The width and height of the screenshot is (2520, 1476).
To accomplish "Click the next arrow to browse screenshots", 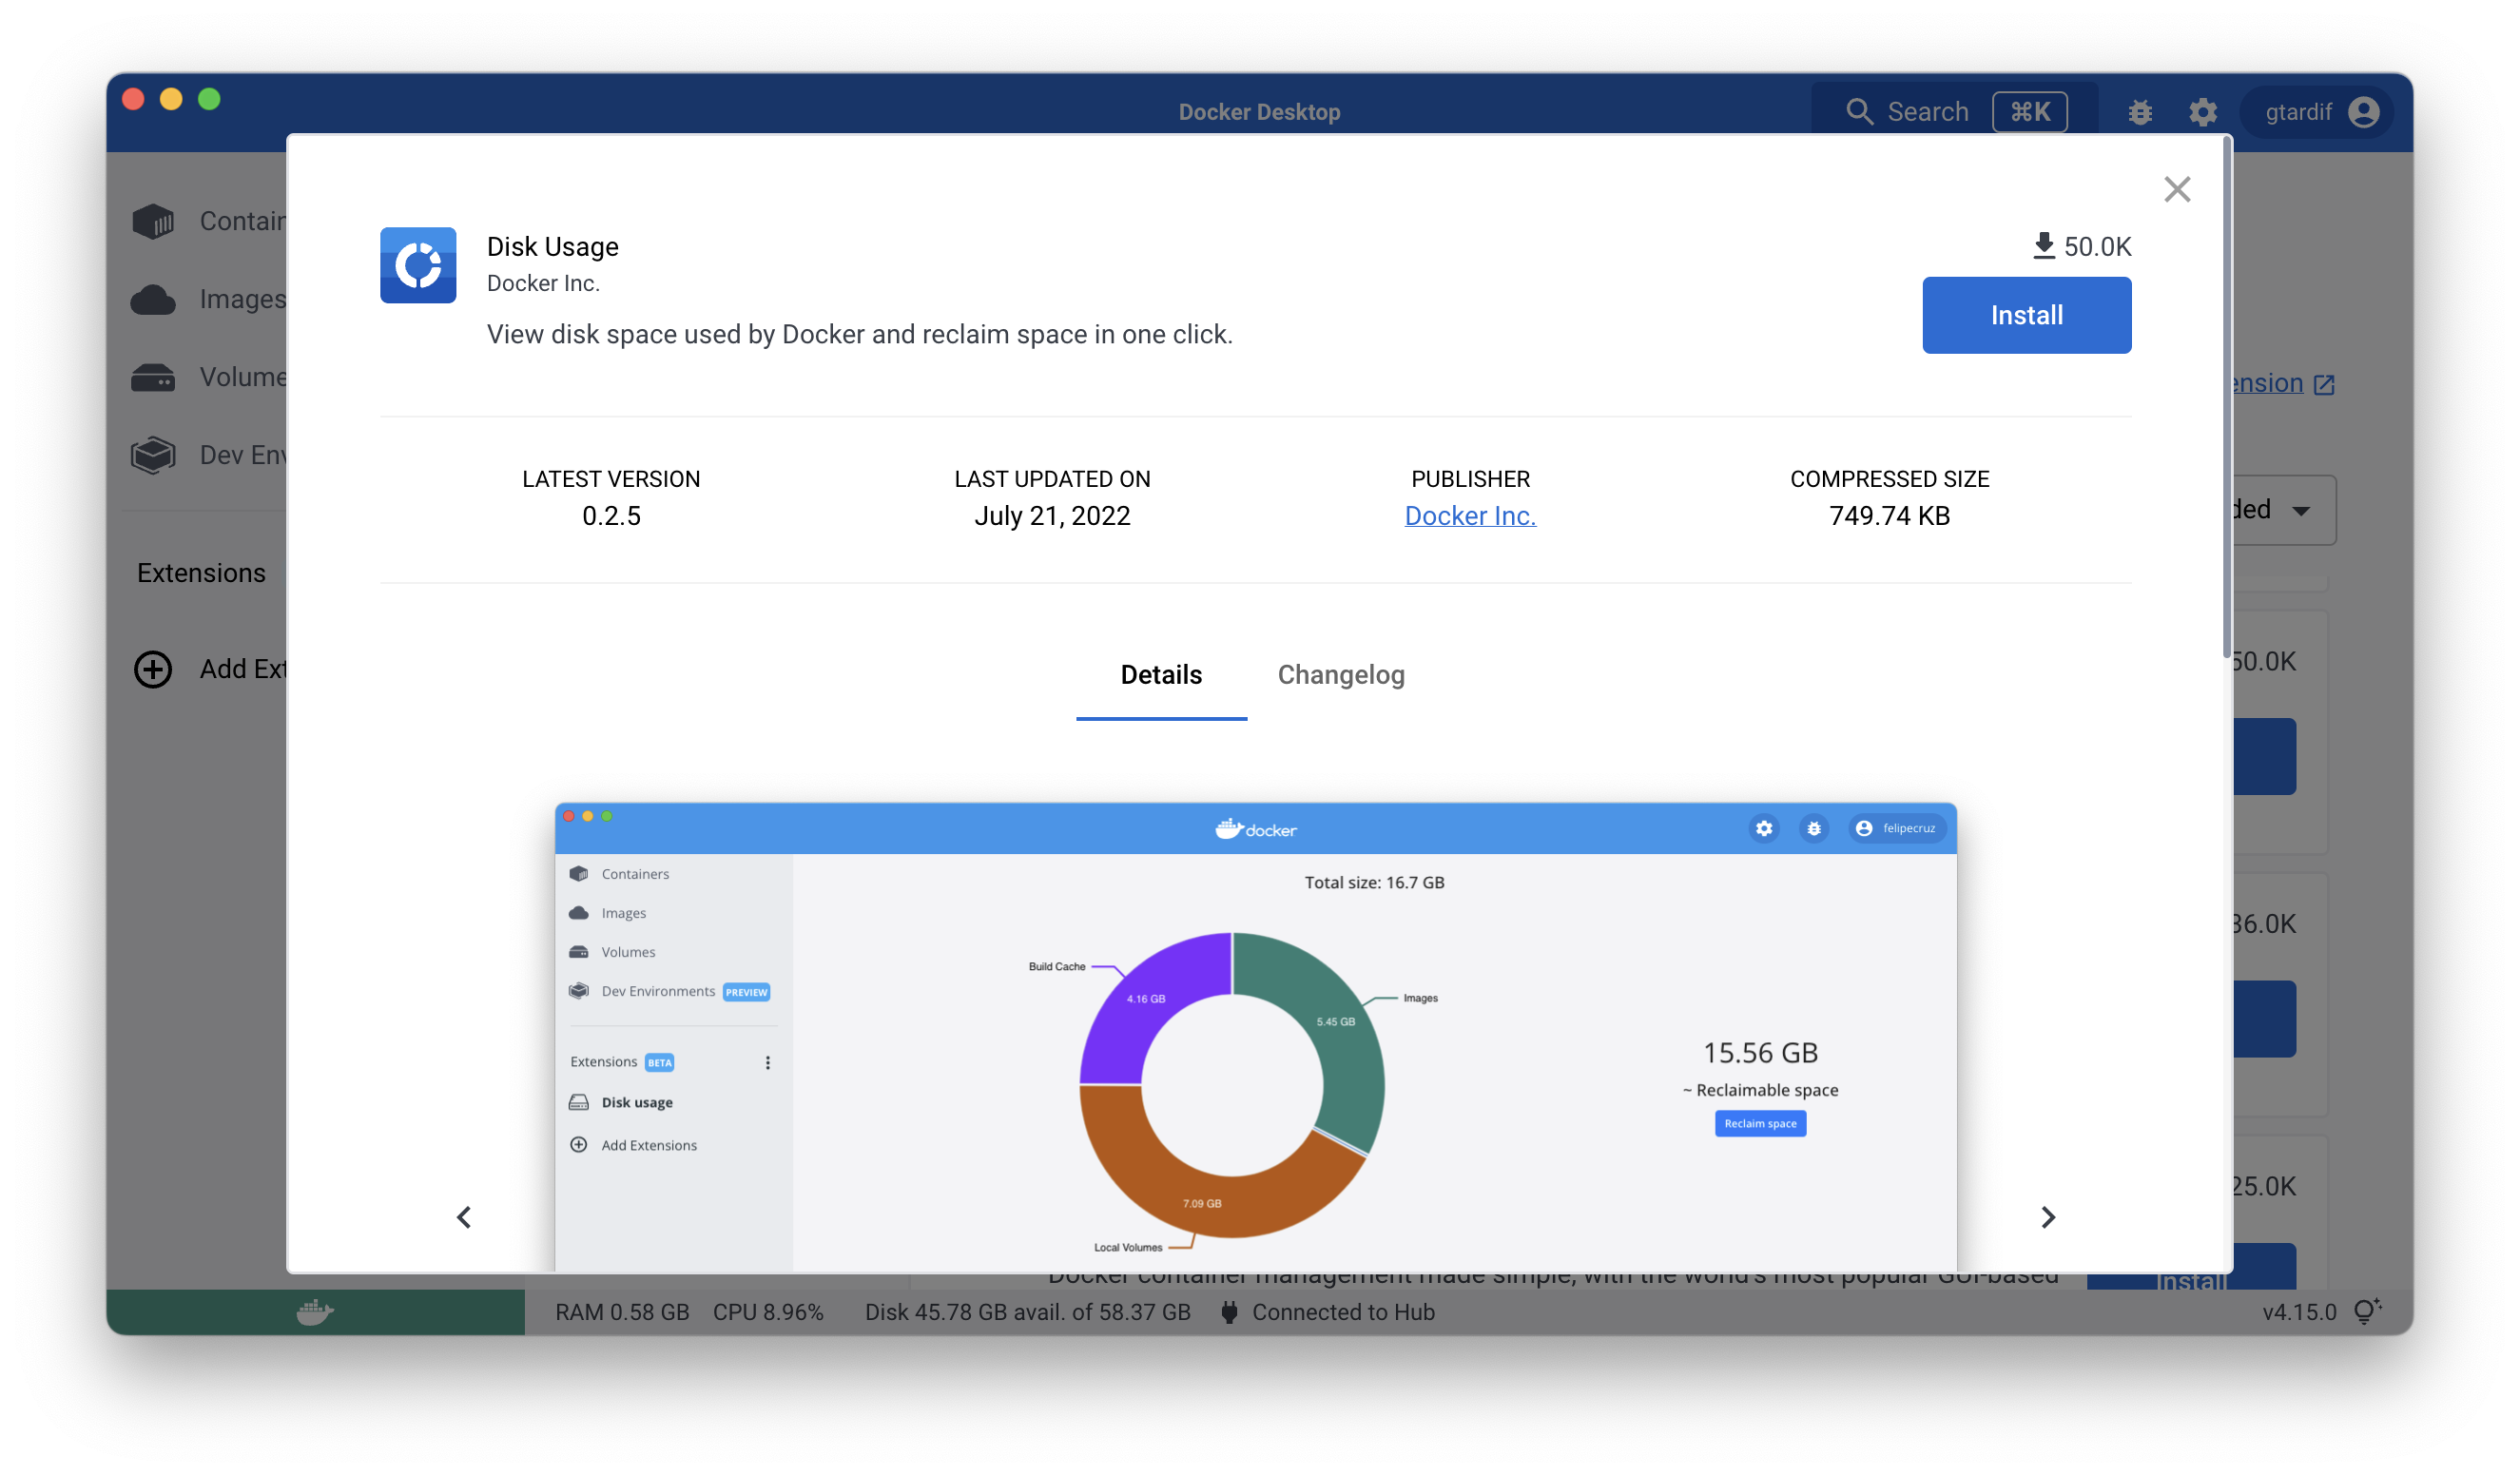I will (x=2047, y=1216).
